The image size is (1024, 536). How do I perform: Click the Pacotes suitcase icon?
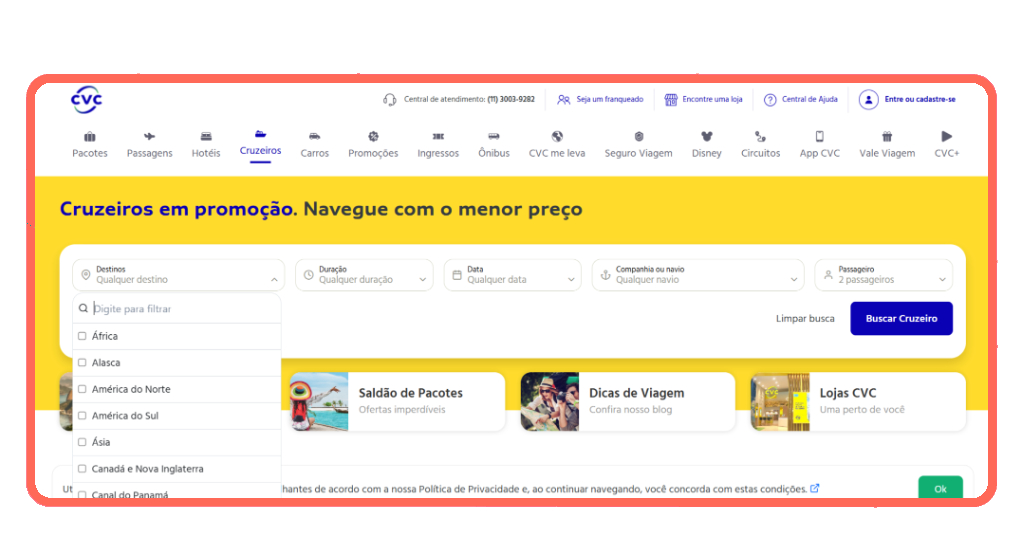click(89, 136)
